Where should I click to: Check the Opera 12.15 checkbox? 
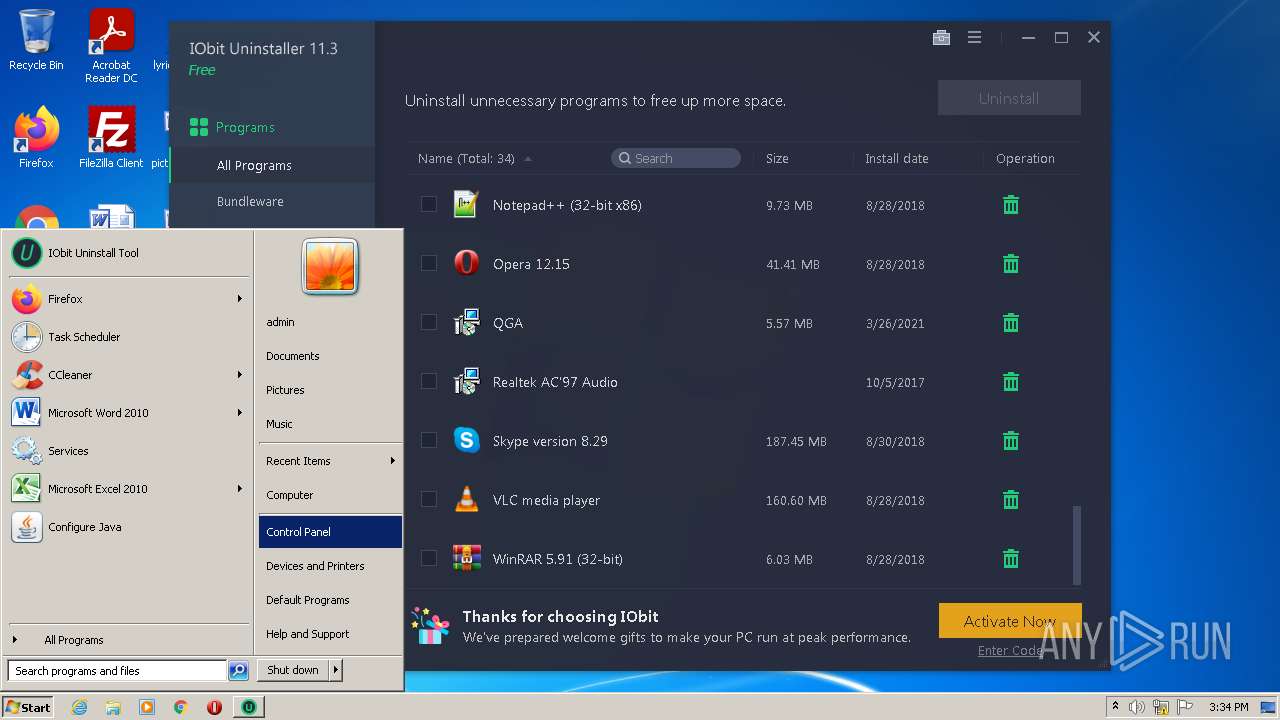point(429,263)
